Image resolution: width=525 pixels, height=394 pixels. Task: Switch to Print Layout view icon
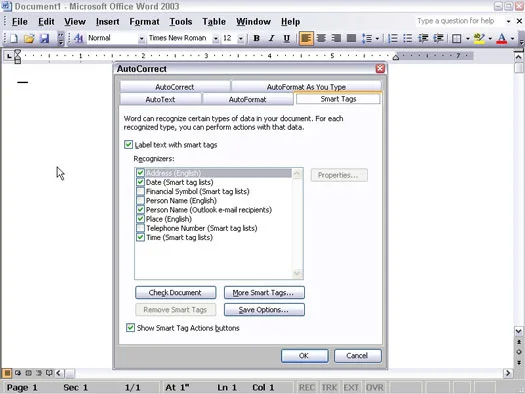point(28,373)
